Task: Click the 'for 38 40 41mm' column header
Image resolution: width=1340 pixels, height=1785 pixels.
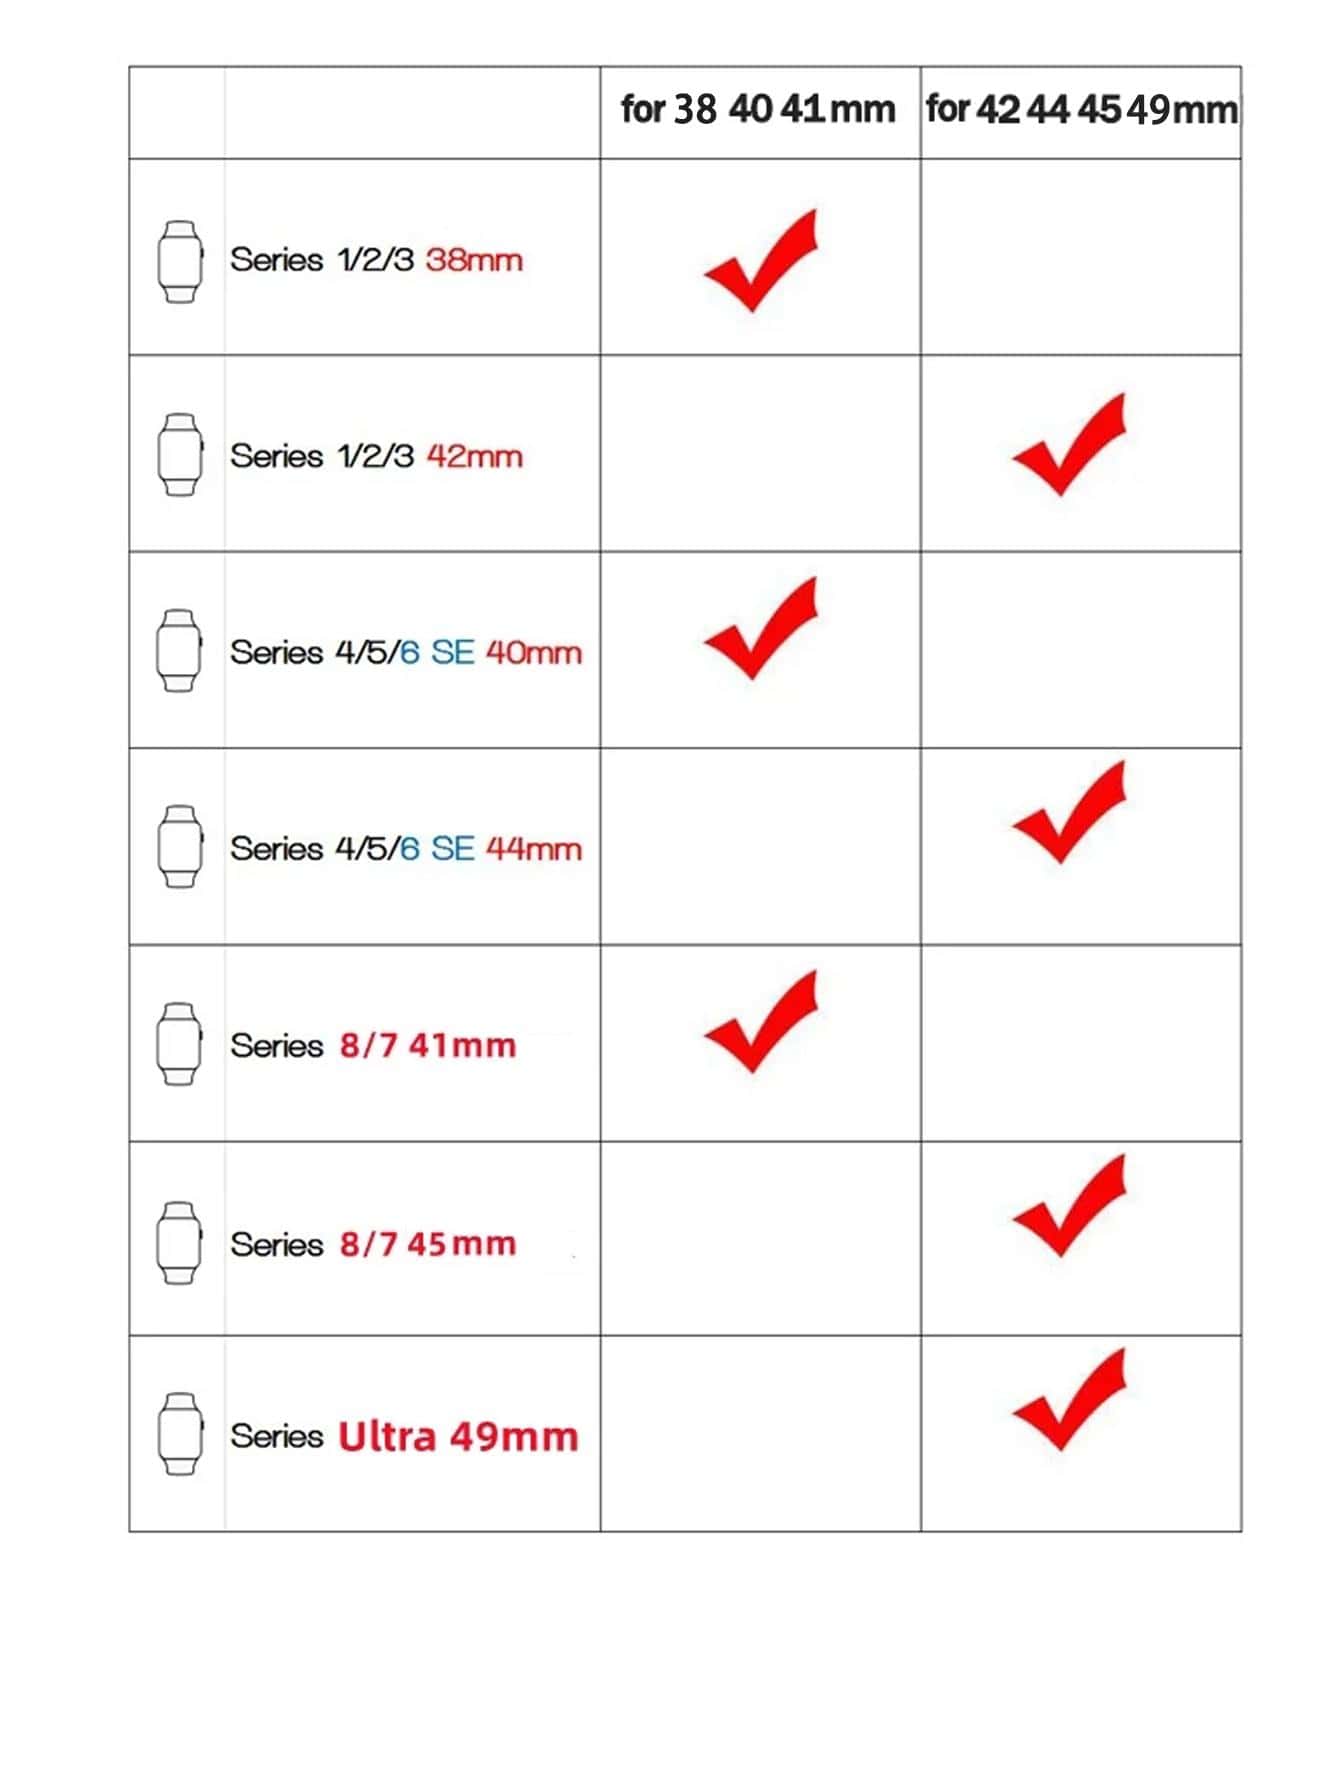Action: (758, 109)
